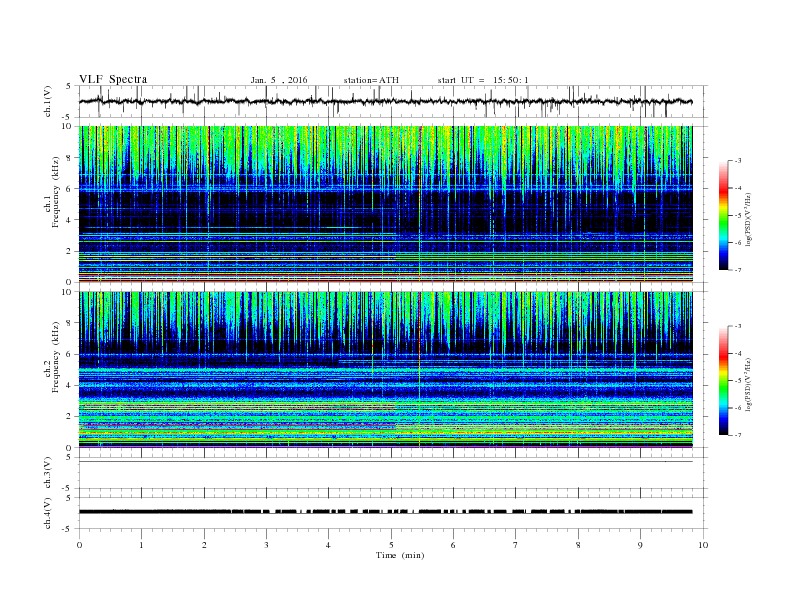Click the 'ch.4(V)' axis label
The width and height of the screenshot is (792, 612).
tap(48, 513)
